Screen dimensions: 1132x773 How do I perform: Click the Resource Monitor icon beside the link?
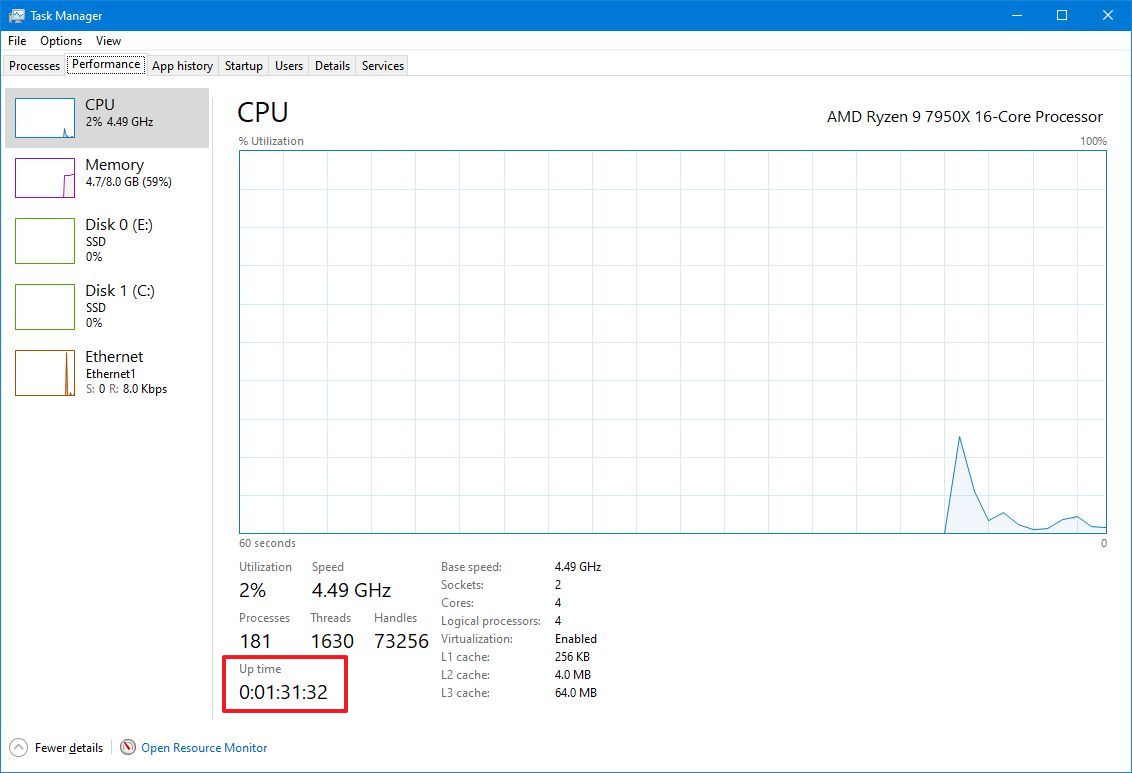pyautogui.click(x=127, y=747)
